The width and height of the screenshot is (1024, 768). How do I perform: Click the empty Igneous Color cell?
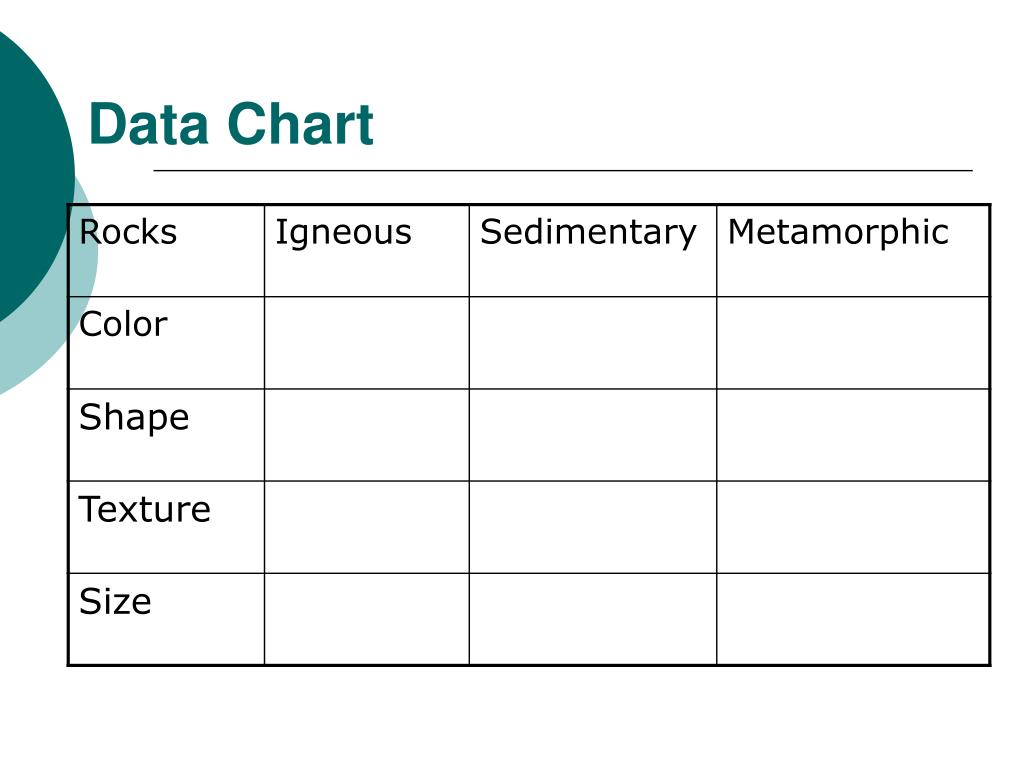[367, 343]
